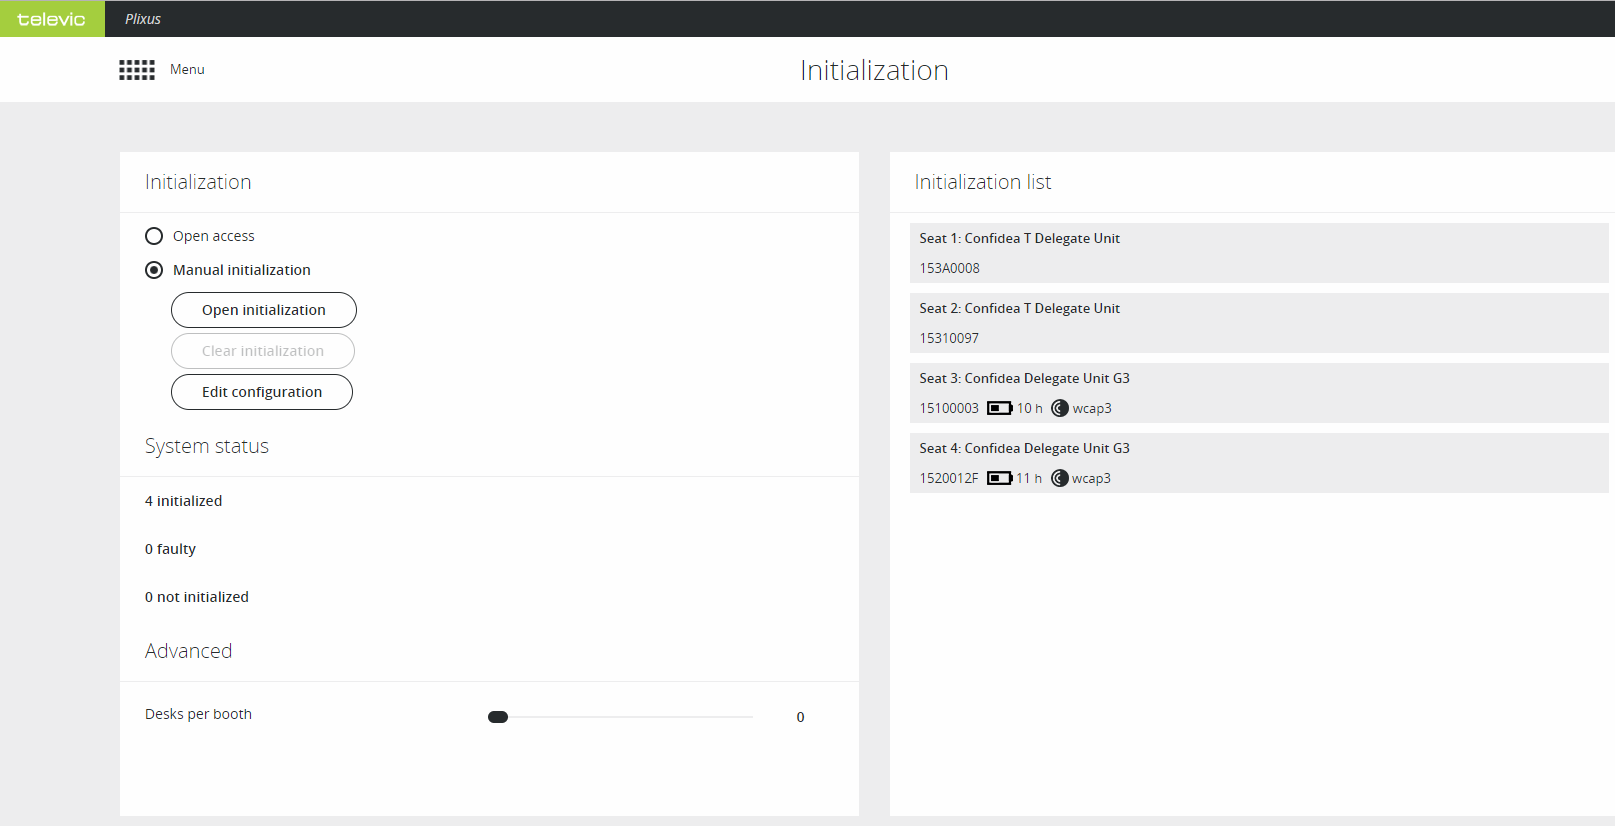Click the Plixus title in header
This screenshot has height=826, width=1615.
click(143, 19)
